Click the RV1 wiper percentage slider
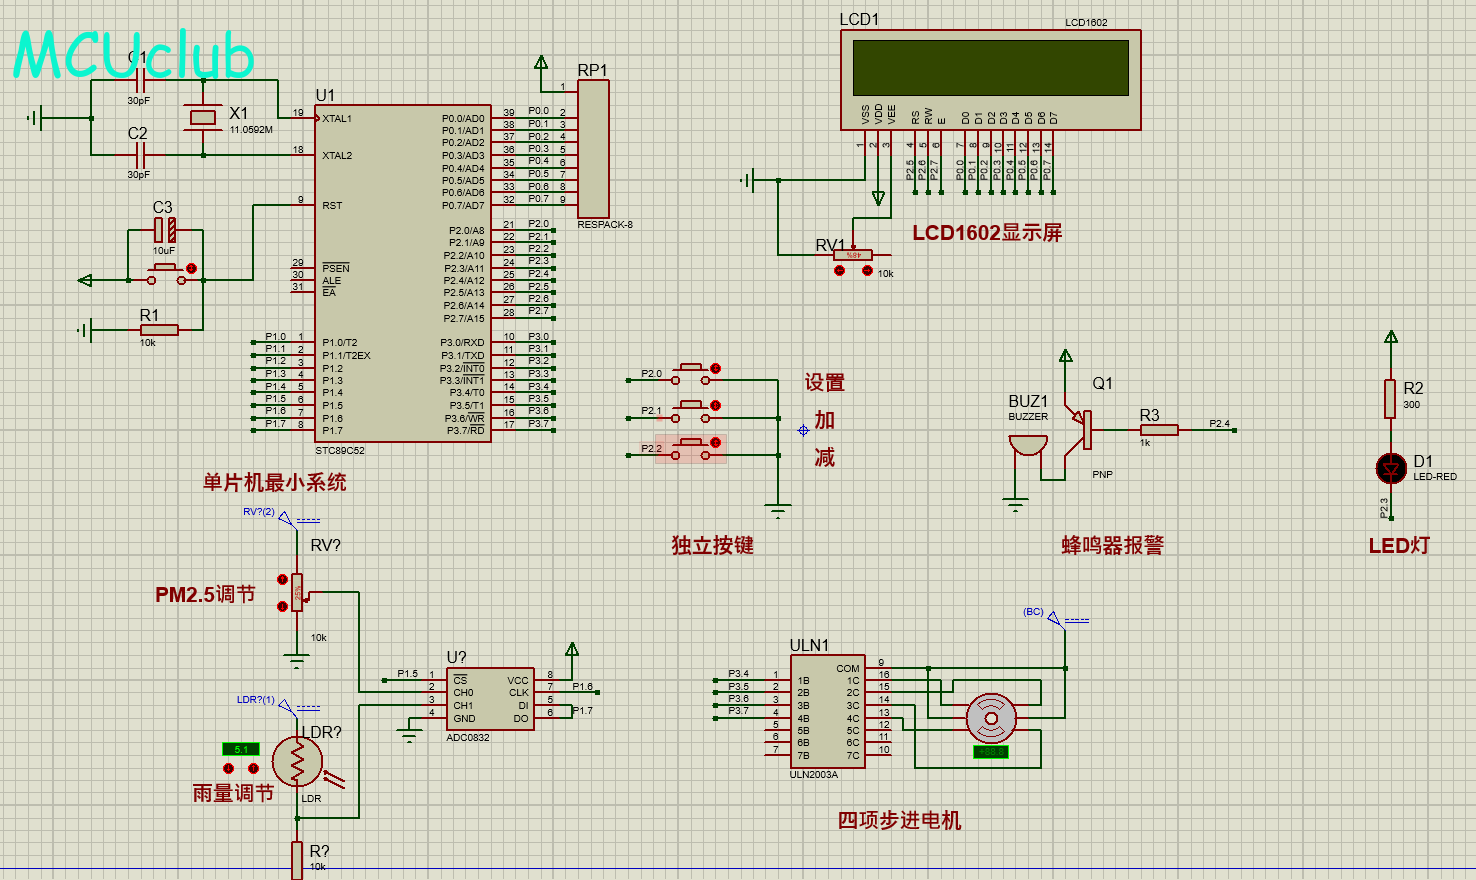Image resolution: width=1476 pixels, height=880 pixels. [x=852, y=255]
